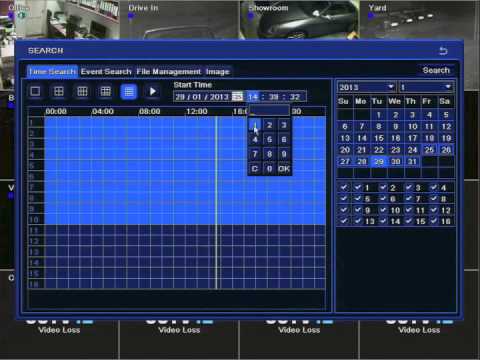
Task: Click the white timeline position marker
Action: [216, 203]
